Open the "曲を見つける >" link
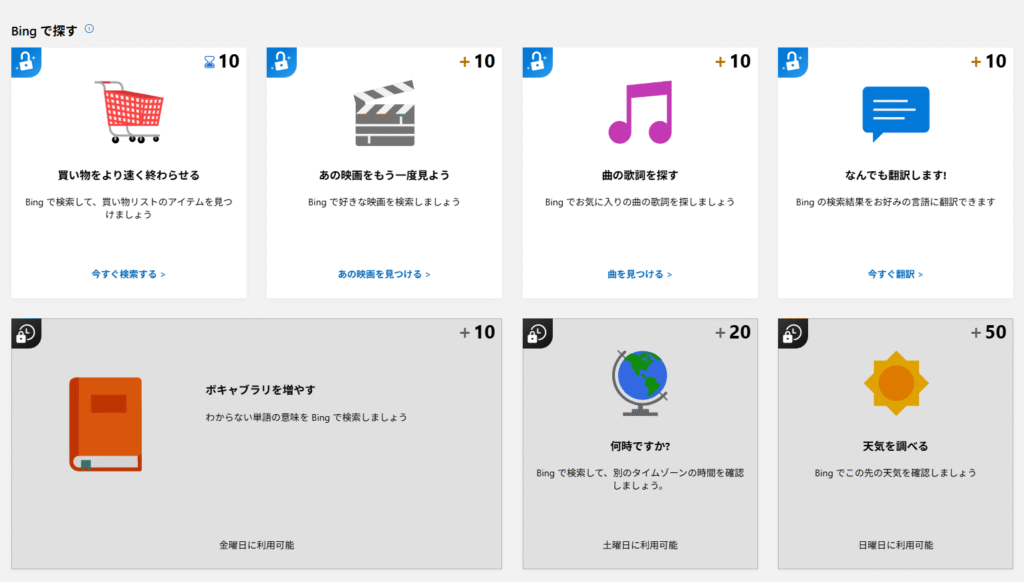 [x=640, y=274]
